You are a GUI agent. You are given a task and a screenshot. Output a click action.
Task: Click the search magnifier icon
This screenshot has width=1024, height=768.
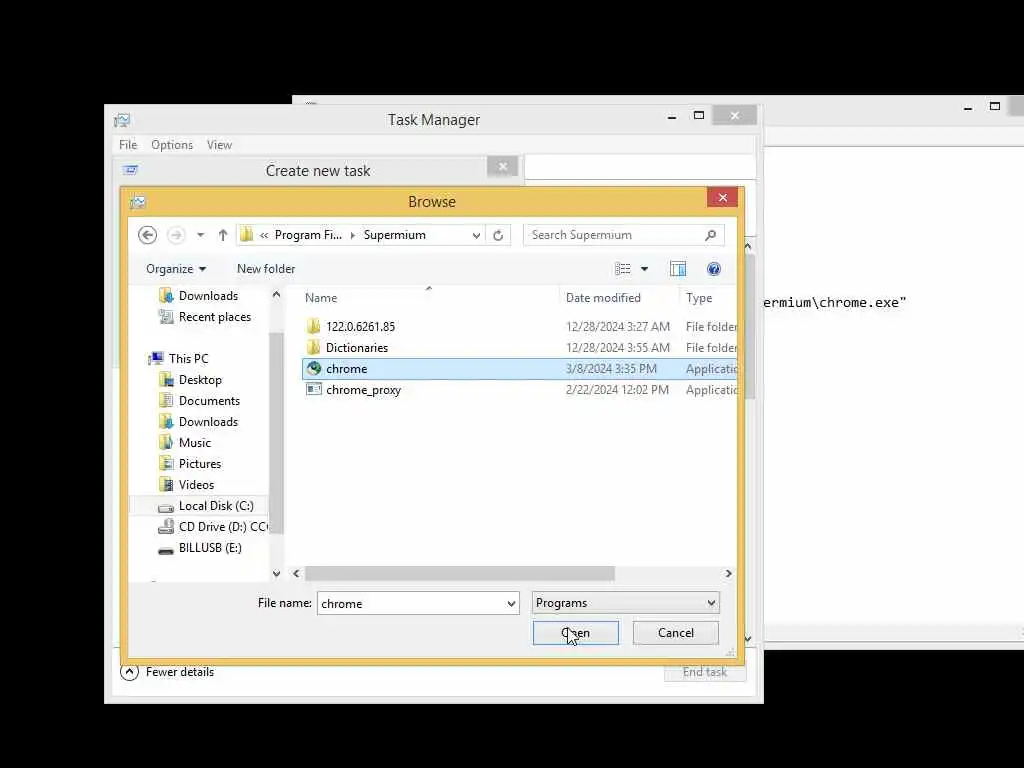pos(711,235)
